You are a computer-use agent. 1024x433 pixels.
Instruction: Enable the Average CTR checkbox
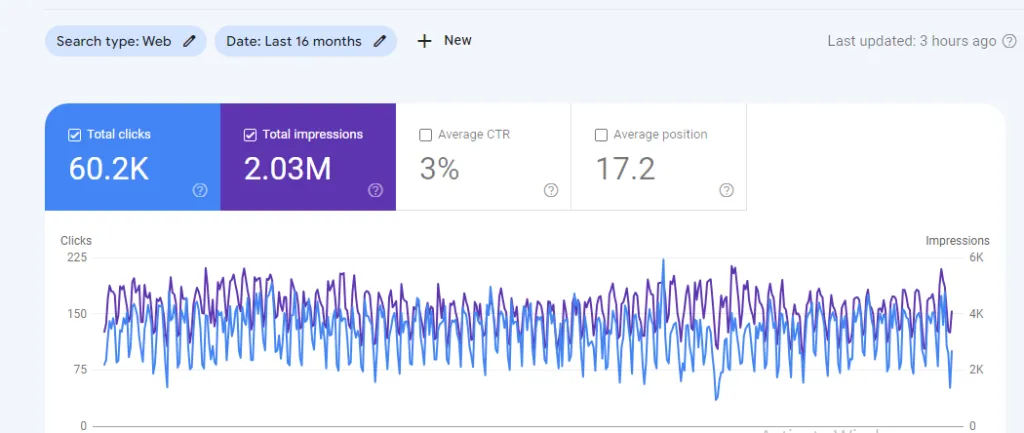[425, 135]
